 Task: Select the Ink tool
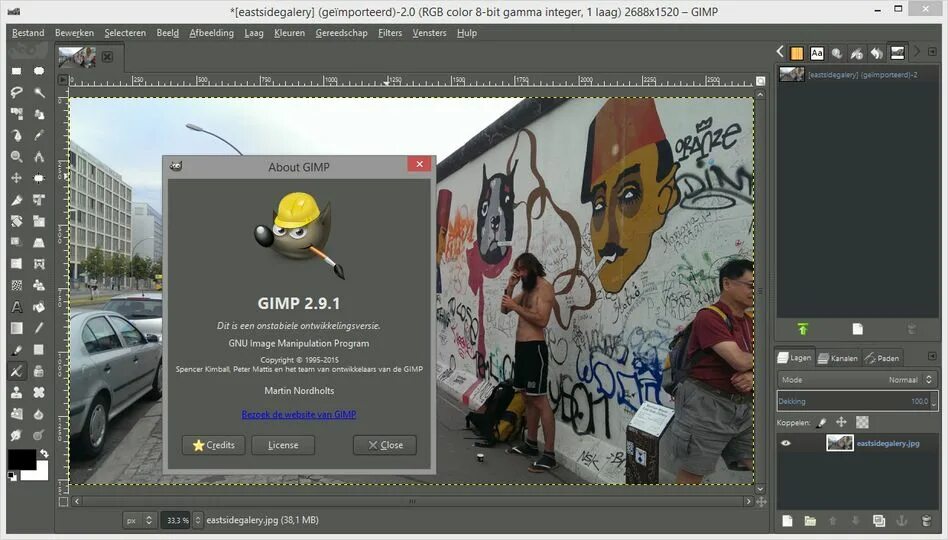39,371
